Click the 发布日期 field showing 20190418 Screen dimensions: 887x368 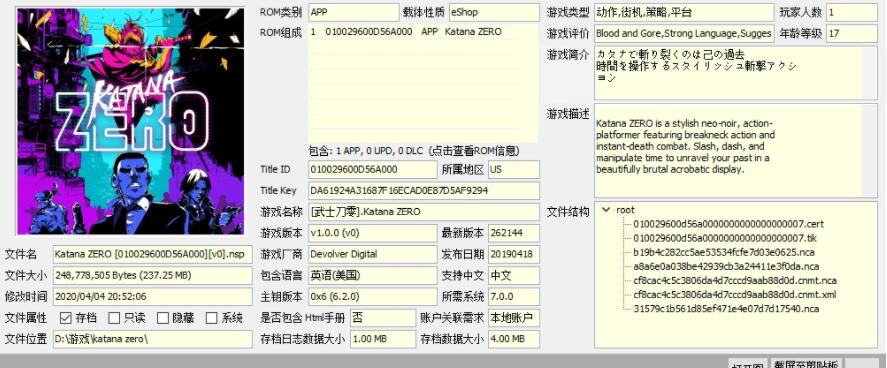pyautogui.click(x=514, y=254)
